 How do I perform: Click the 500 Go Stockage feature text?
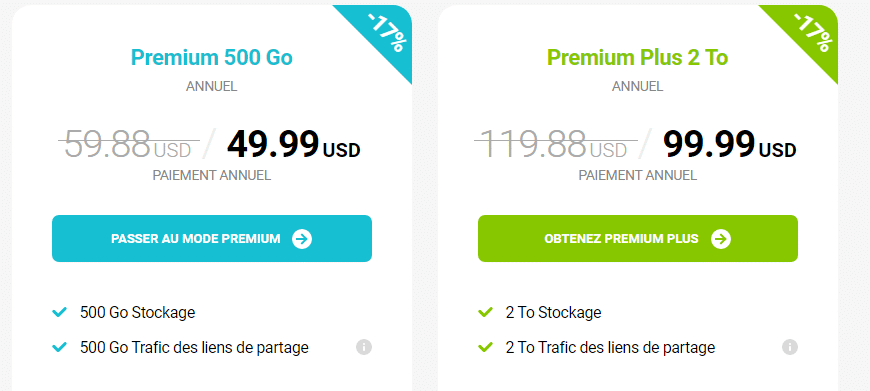(x=138, y=312)
